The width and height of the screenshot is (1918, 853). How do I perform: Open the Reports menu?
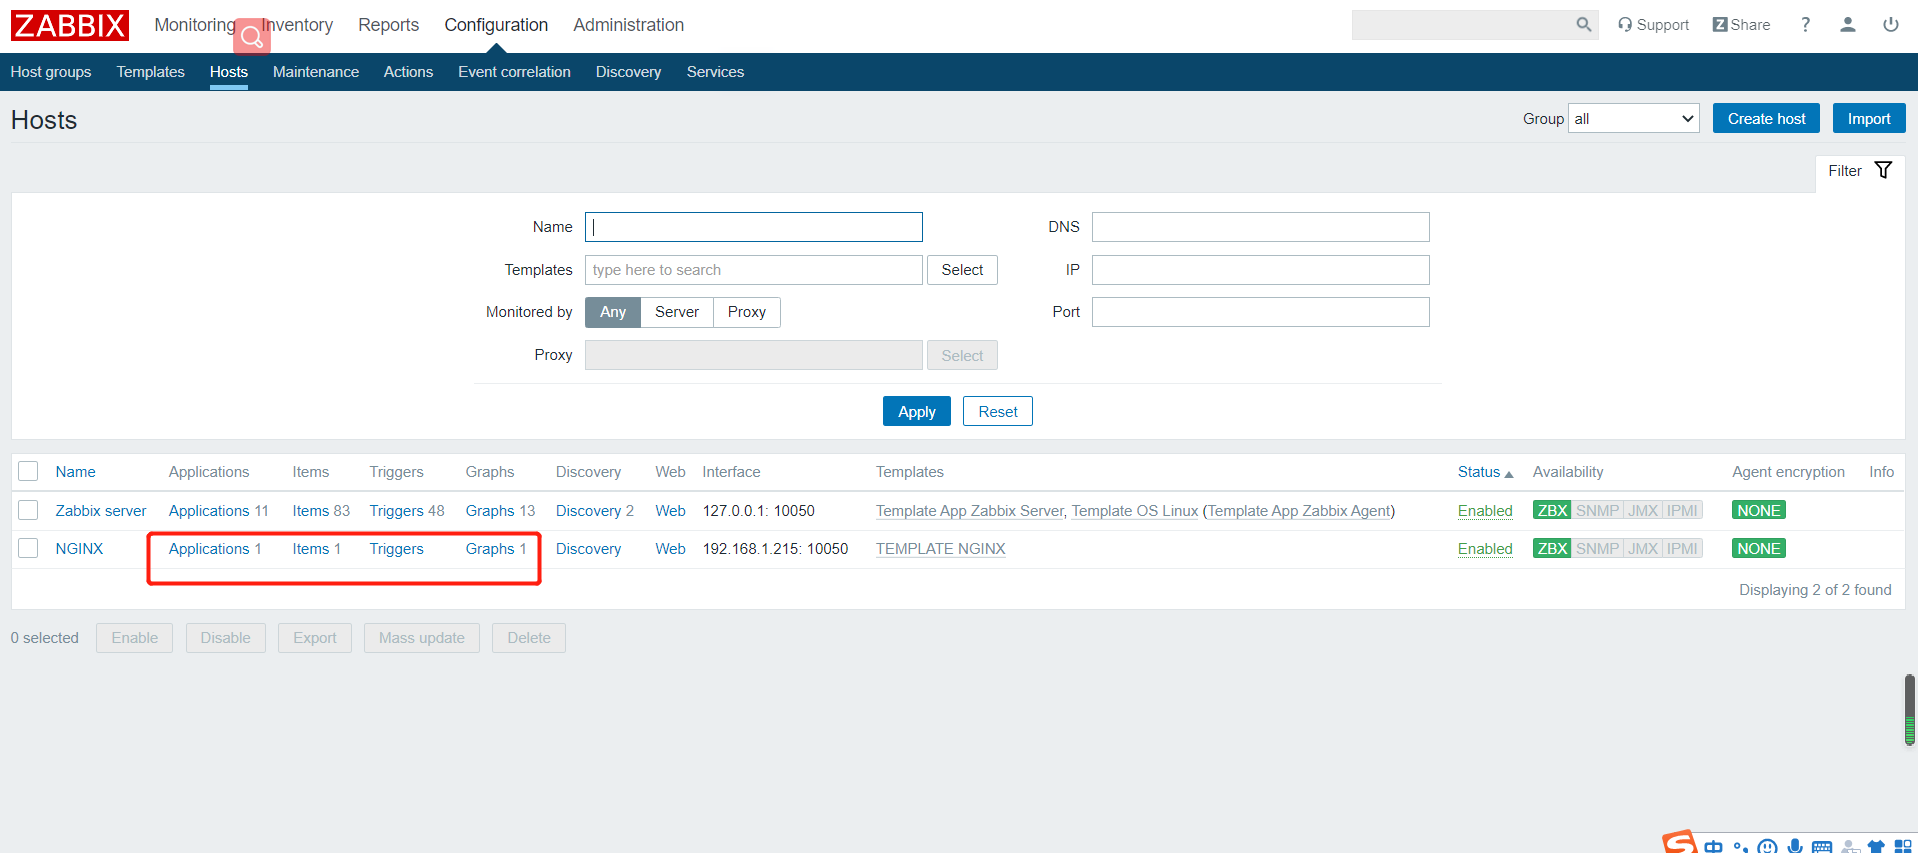coord(389,25)
